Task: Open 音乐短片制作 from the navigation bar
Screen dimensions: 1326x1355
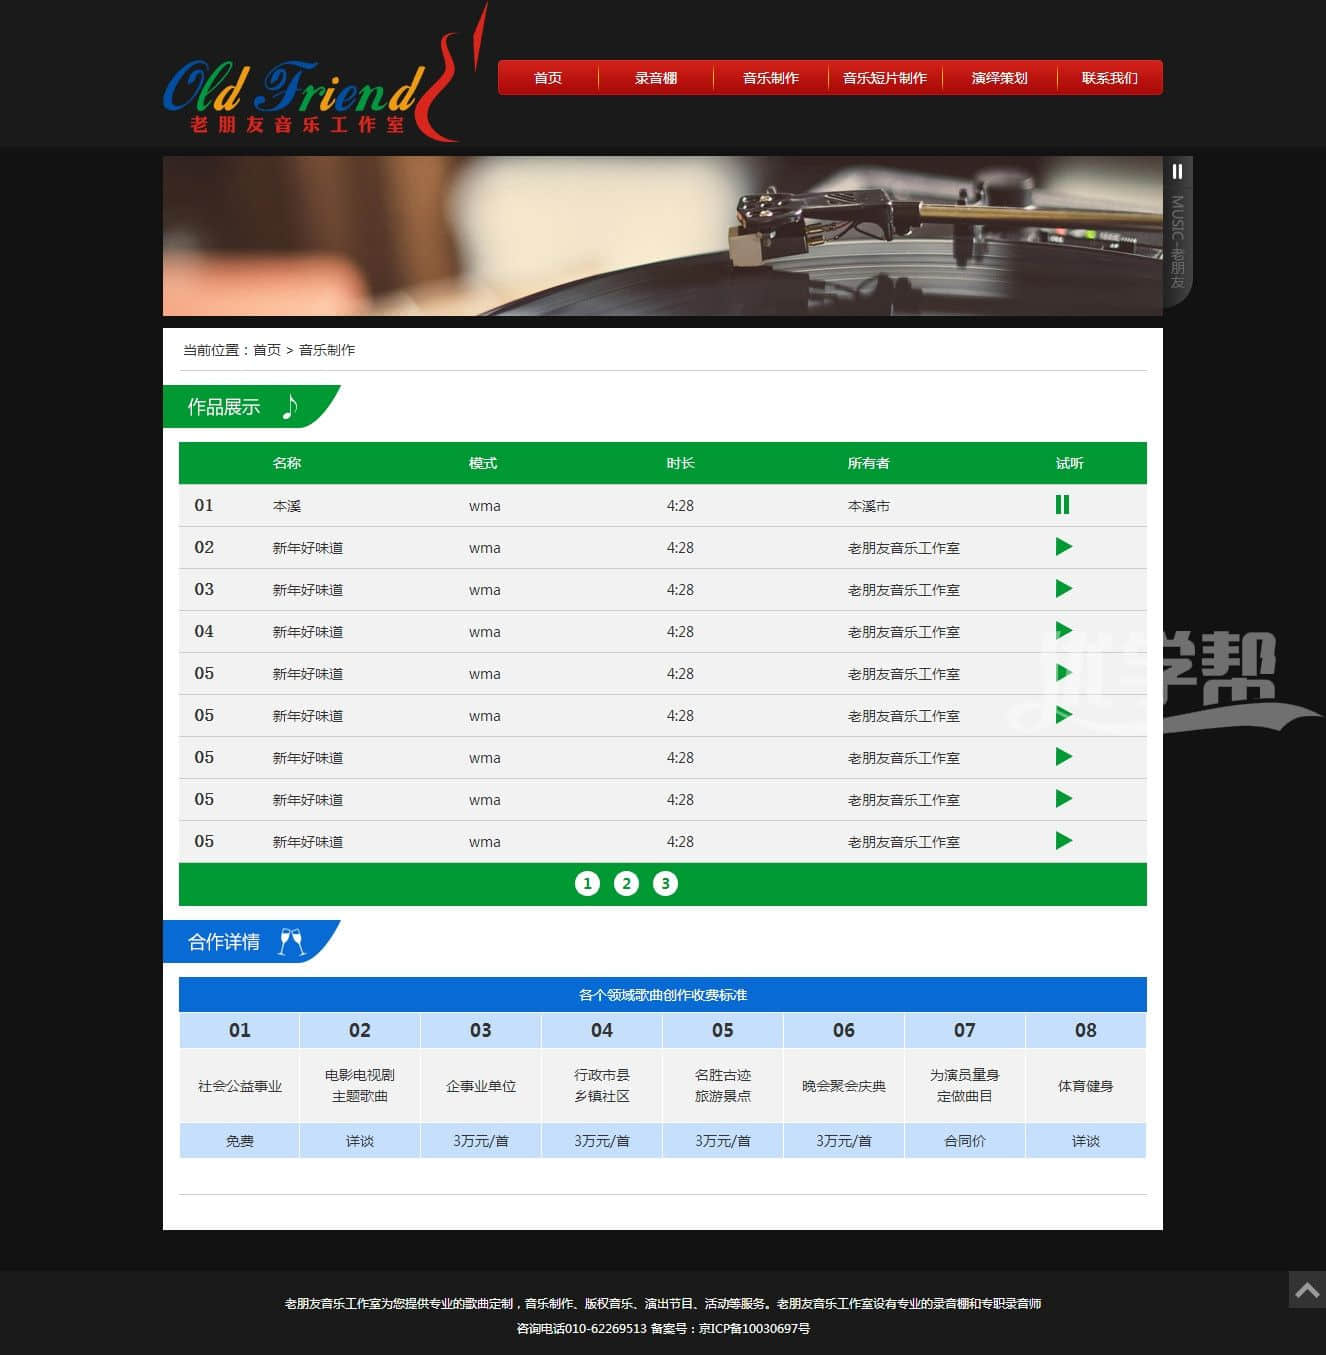Action: pos(885,78)
